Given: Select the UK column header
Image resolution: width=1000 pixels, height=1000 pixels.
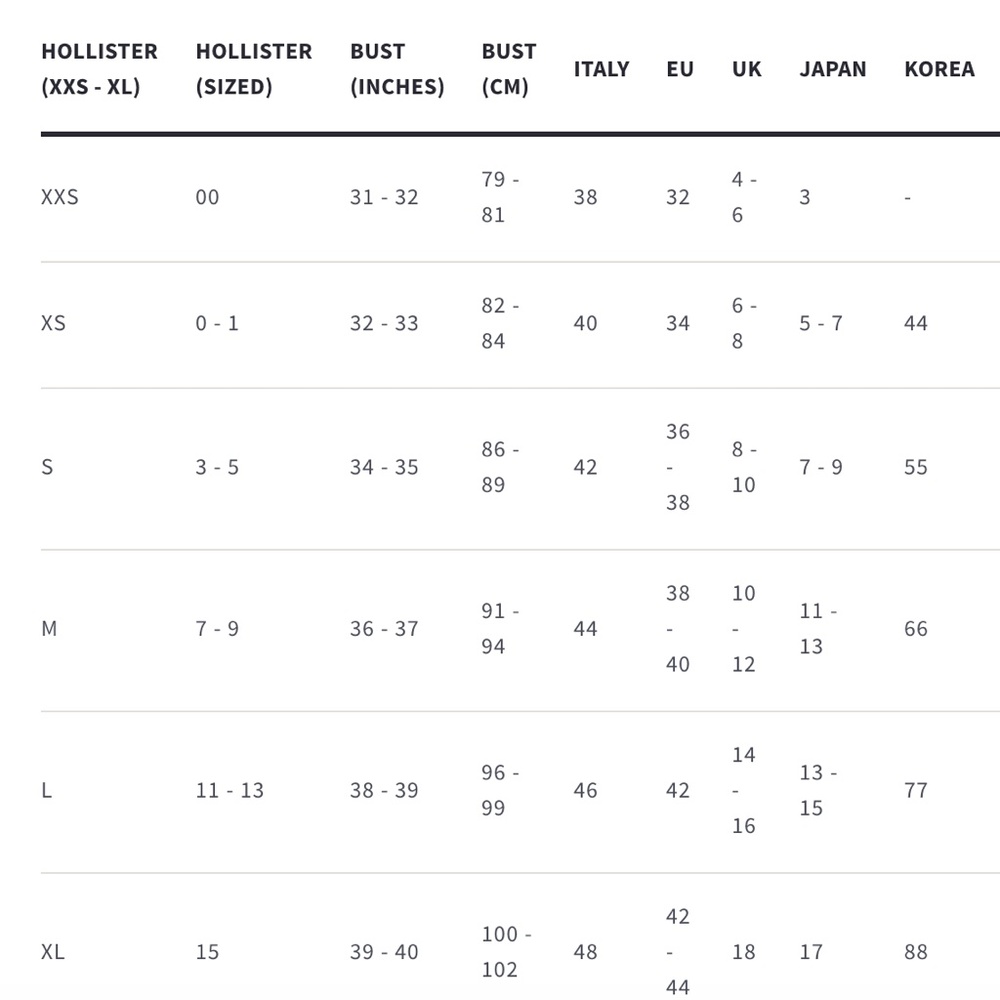Looking at the screenshot, I should coord(747,69).
